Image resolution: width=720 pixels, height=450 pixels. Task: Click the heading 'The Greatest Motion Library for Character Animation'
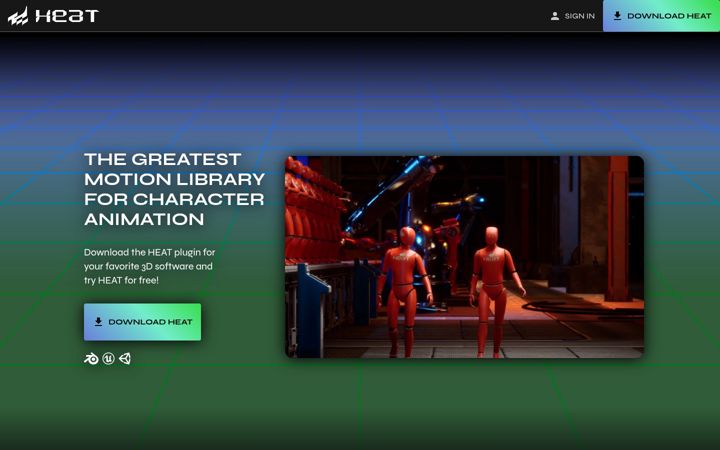point(174,189)
